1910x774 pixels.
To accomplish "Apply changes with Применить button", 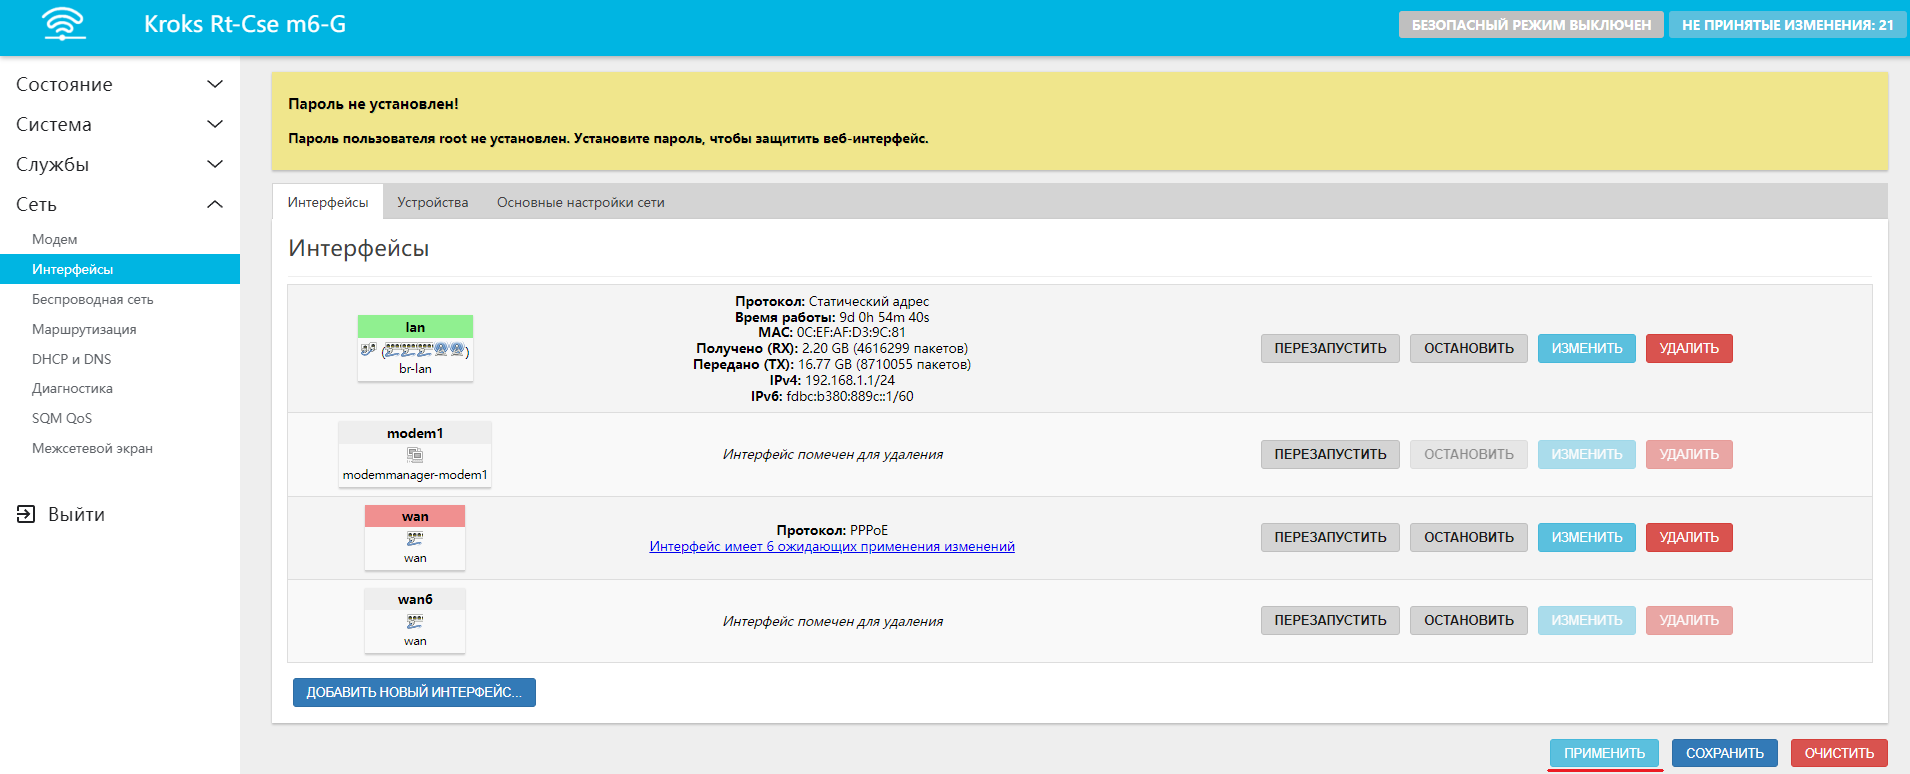I will [x=1604, y=753].
